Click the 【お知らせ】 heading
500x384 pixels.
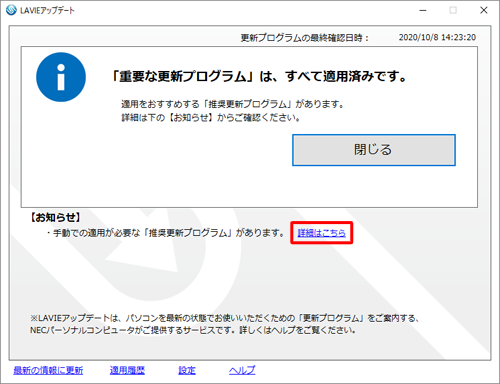click(55, 218)
